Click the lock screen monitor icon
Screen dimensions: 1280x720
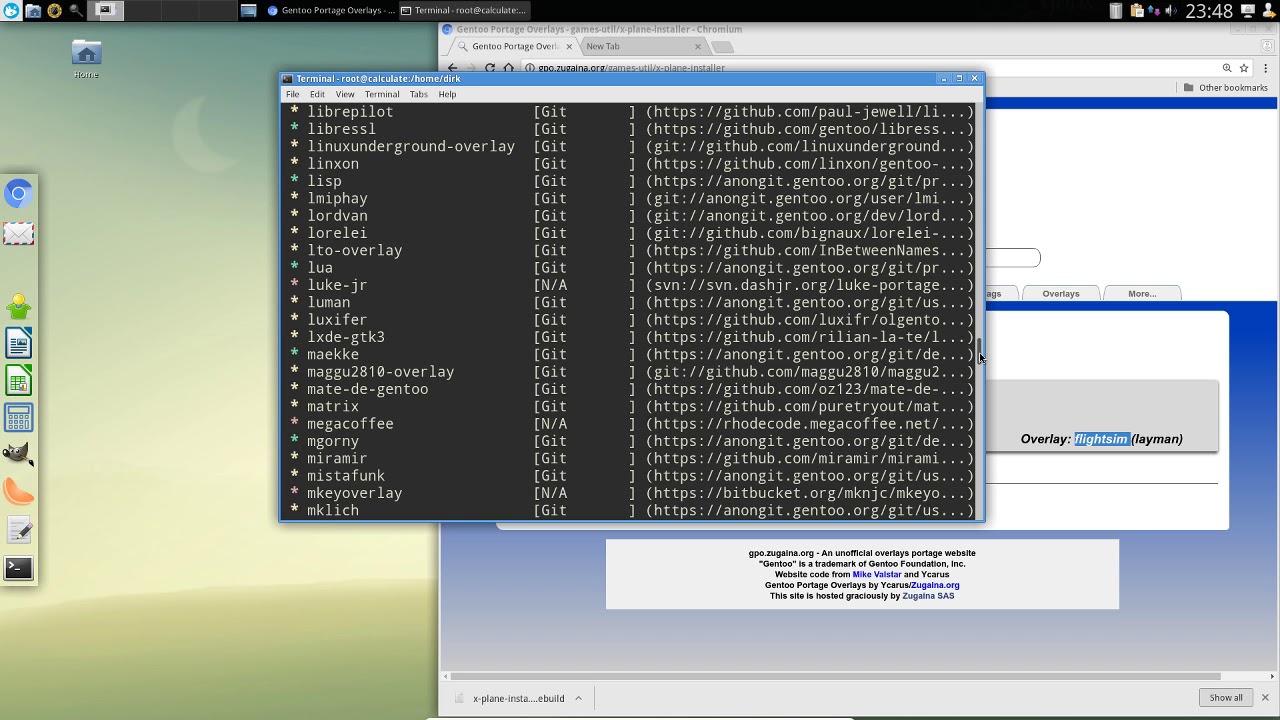[1248, 11]
